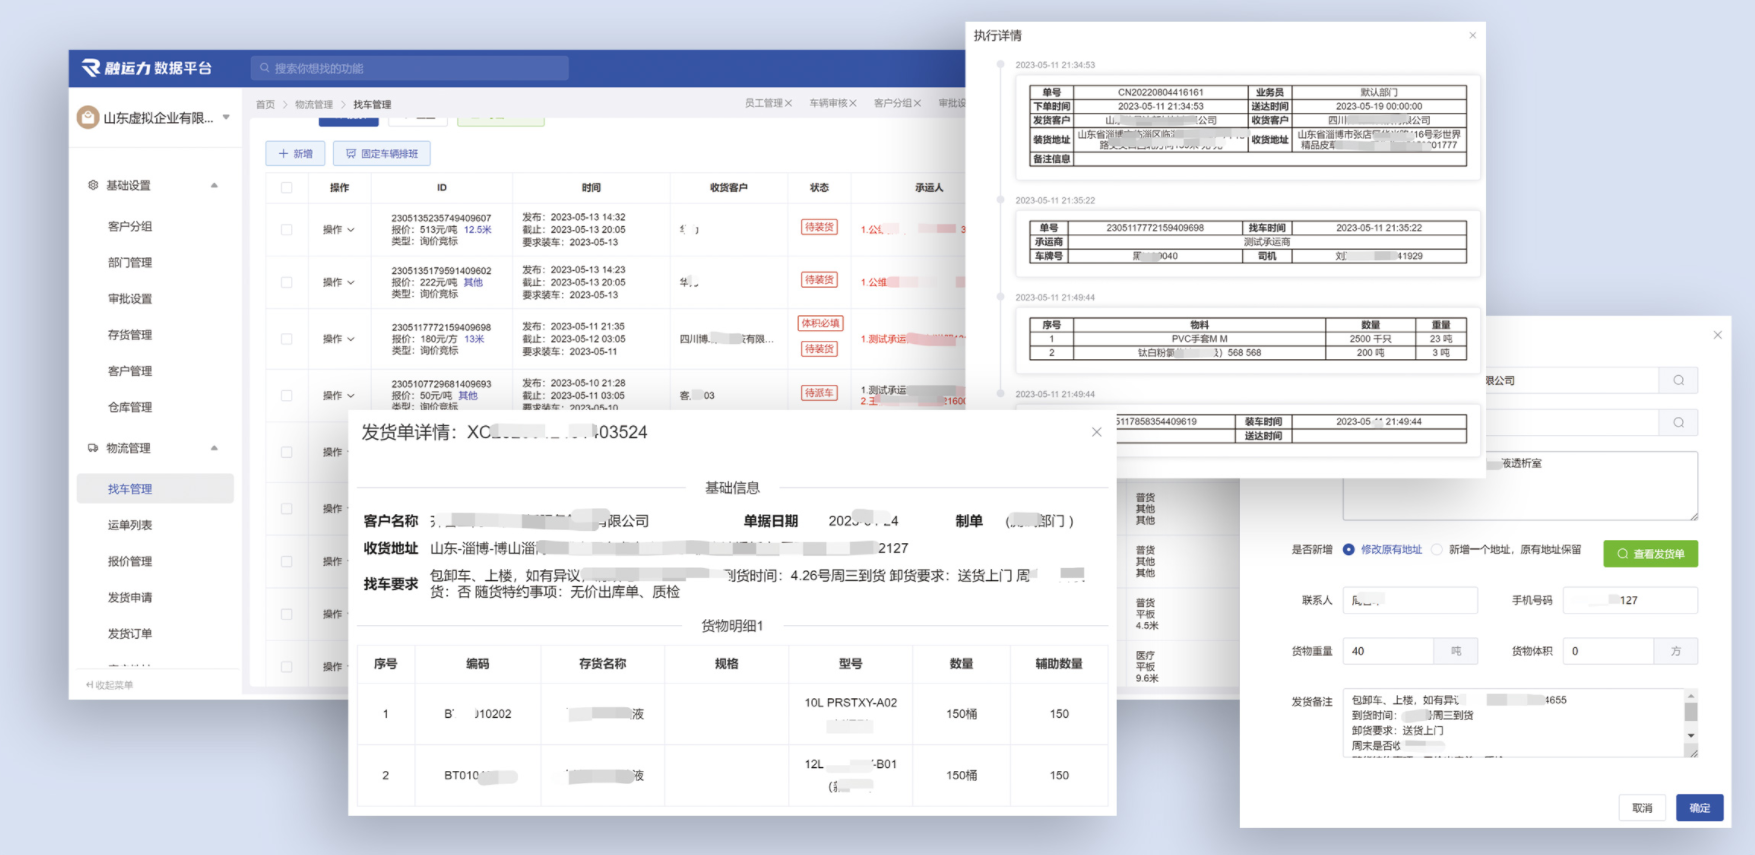
Task: Open the 操作 dropdown in the first row
Action: [338, 230]
